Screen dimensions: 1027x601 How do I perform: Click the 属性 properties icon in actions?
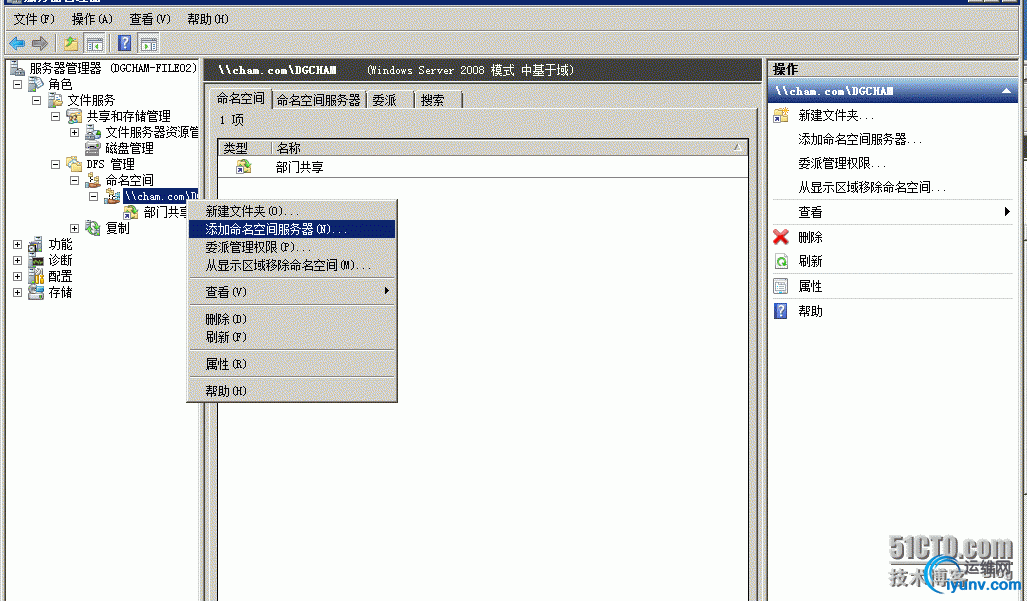(x=781, y=286)
